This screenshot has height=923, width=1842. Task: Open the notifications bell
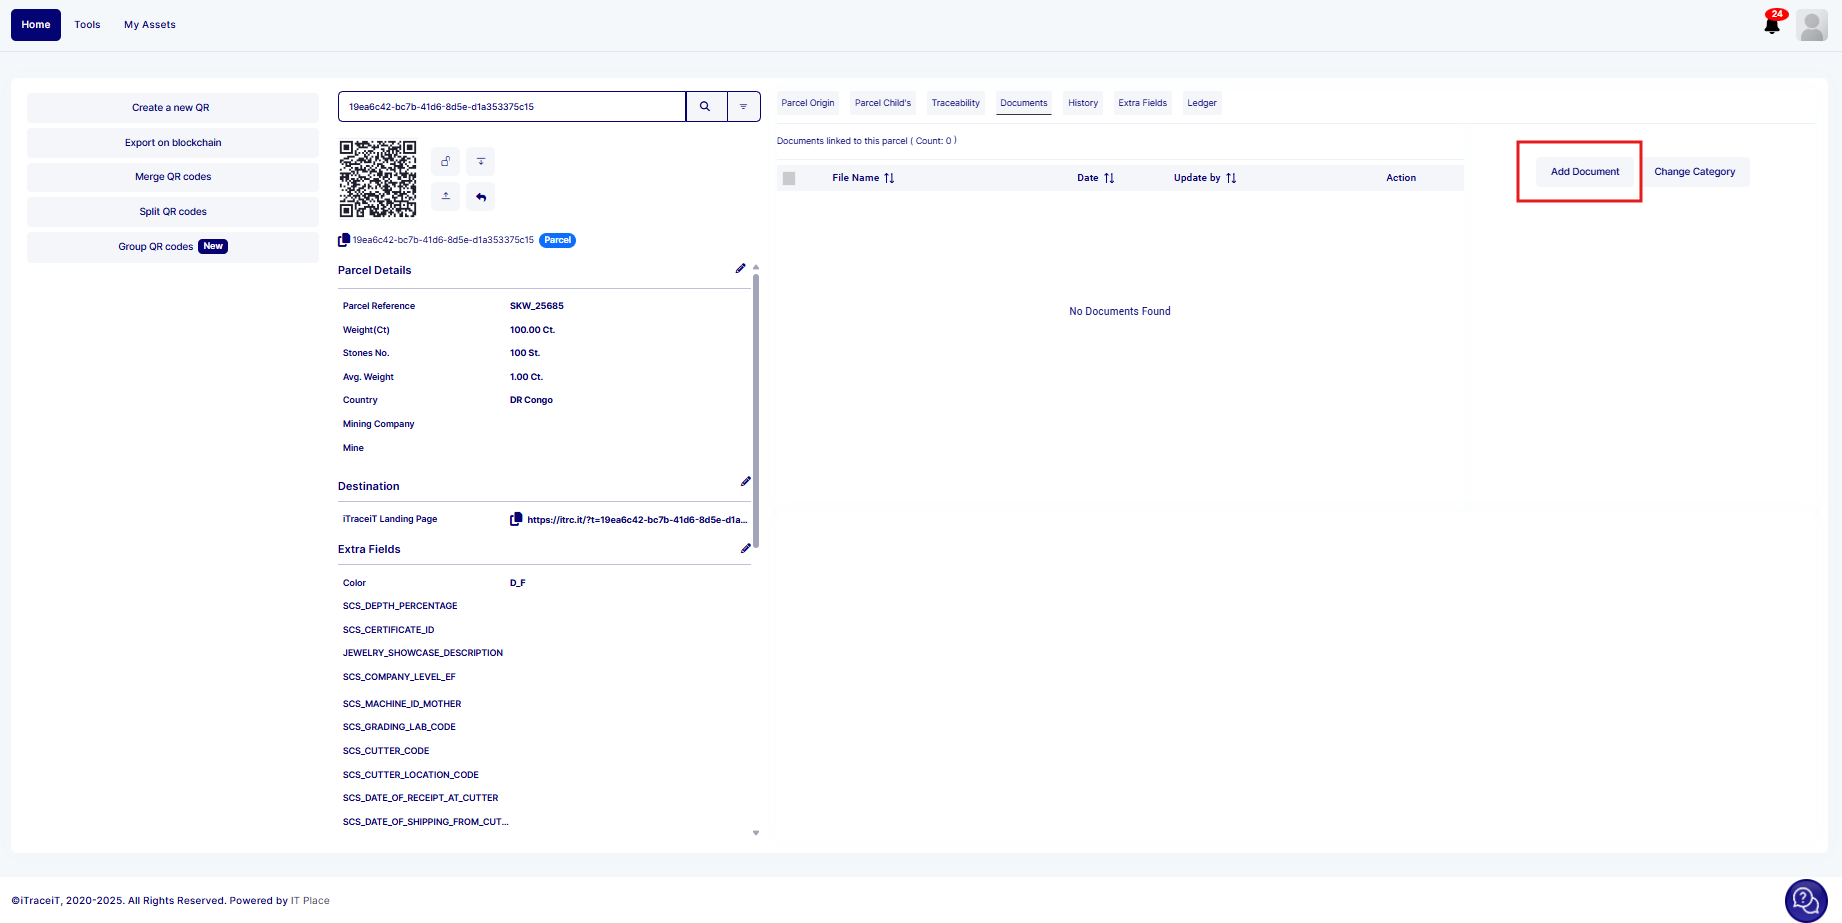tap(1771, 25)
